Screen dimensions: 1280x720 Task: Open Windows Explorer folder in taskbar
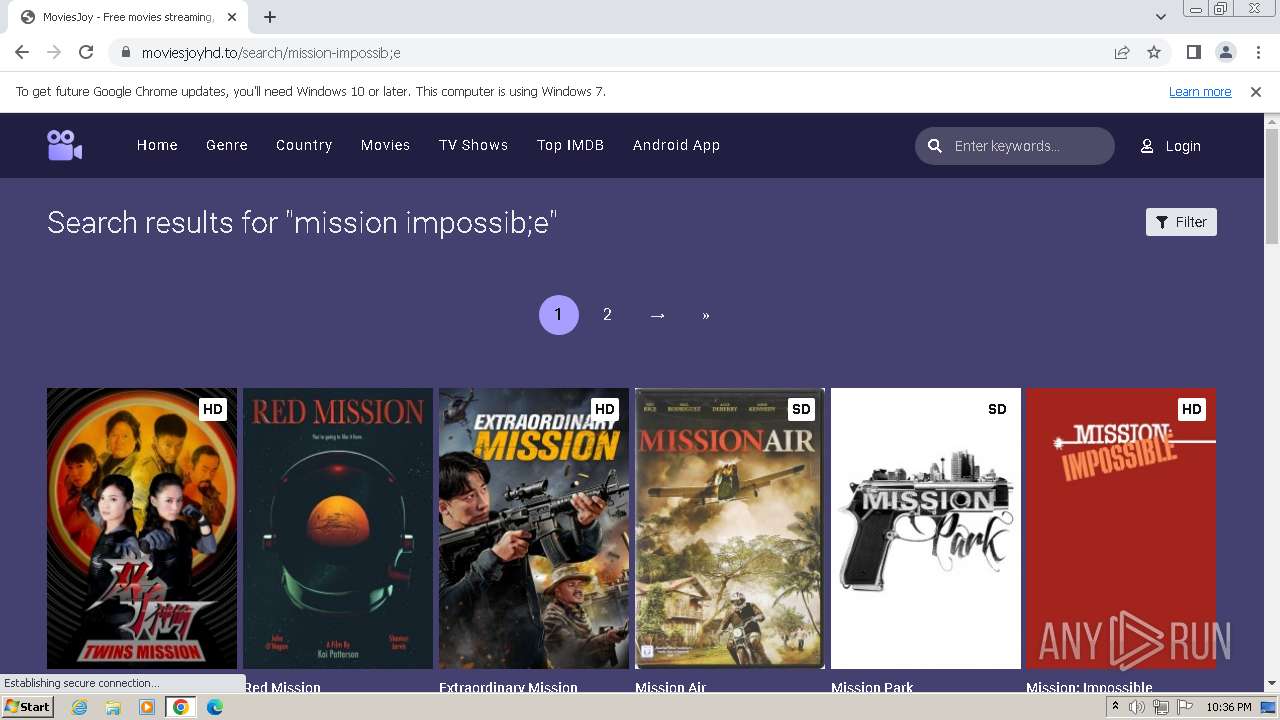[113, 707]
